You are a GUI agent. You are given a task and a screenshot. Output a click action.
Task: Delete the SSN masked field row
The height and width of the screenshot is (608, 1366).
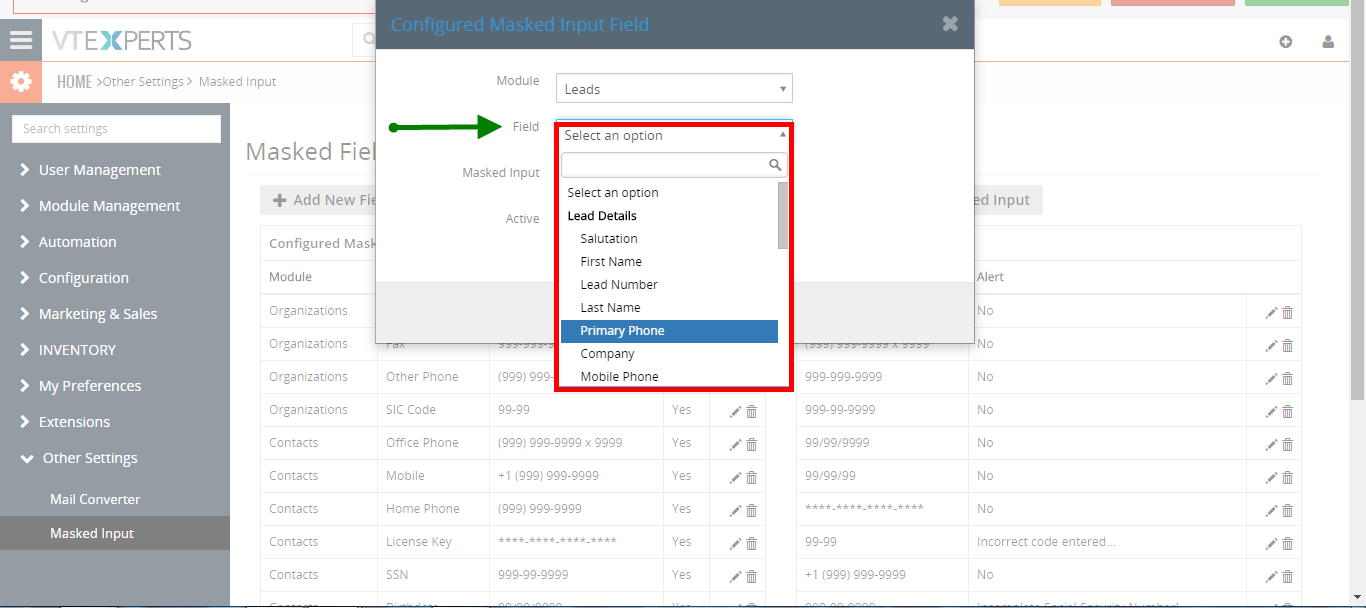tap(752, 576)
